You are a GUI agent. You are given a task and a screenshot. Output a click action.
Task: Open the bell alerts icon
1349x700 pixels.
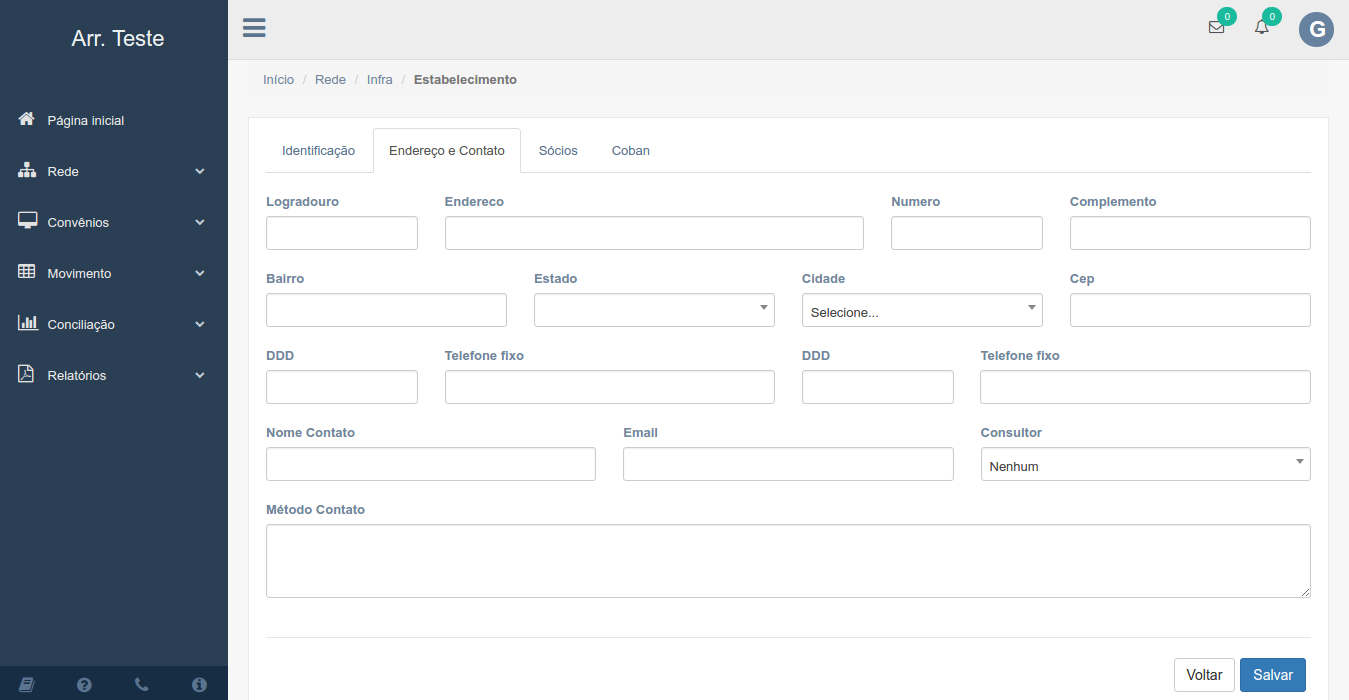tap(1262, 28)
